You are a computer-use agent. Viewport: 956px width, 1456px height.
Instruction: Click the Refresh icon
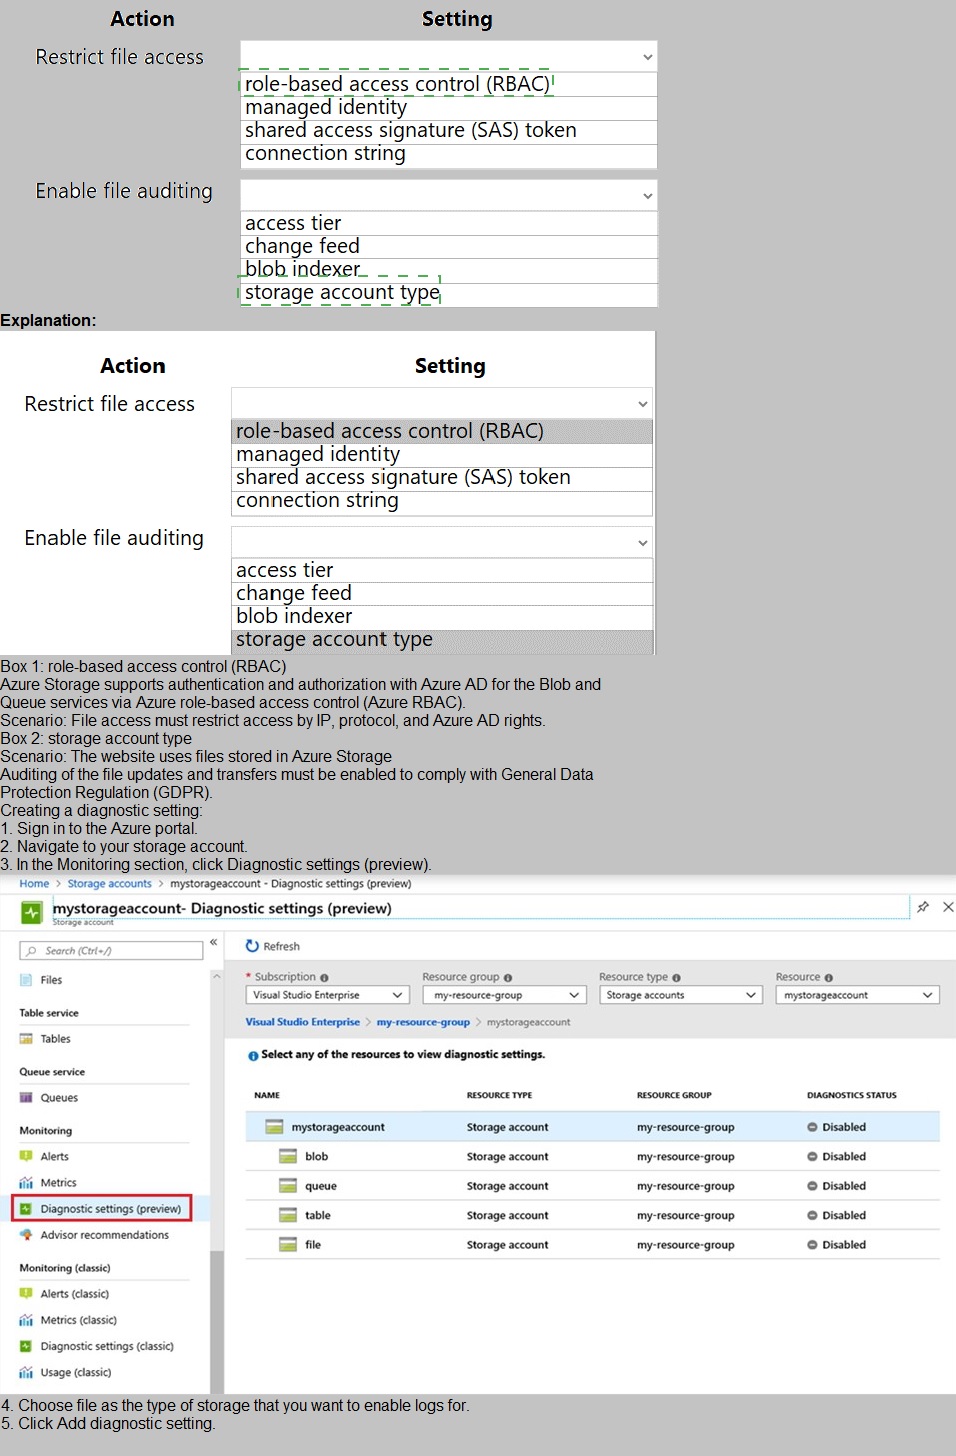click(252, 946)
